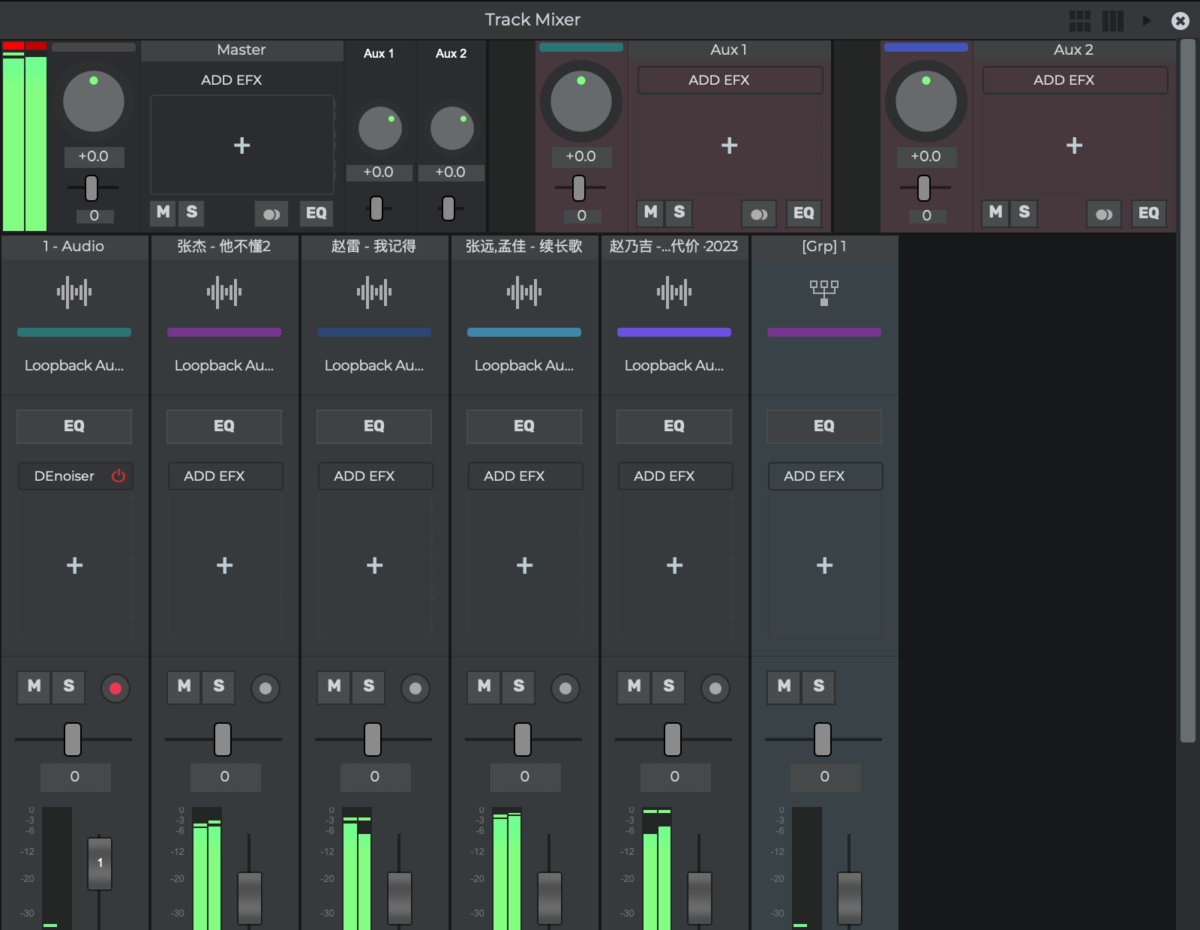Solo the Aux 1 channel
Screen dimensions: 1200x930
(x=679, y=213)
